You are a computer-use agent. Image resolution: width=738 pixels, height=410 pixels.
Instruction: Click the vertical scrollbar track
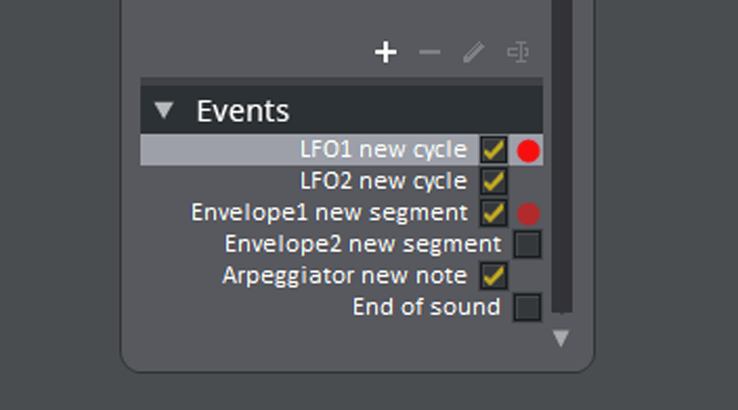[562, 155]
